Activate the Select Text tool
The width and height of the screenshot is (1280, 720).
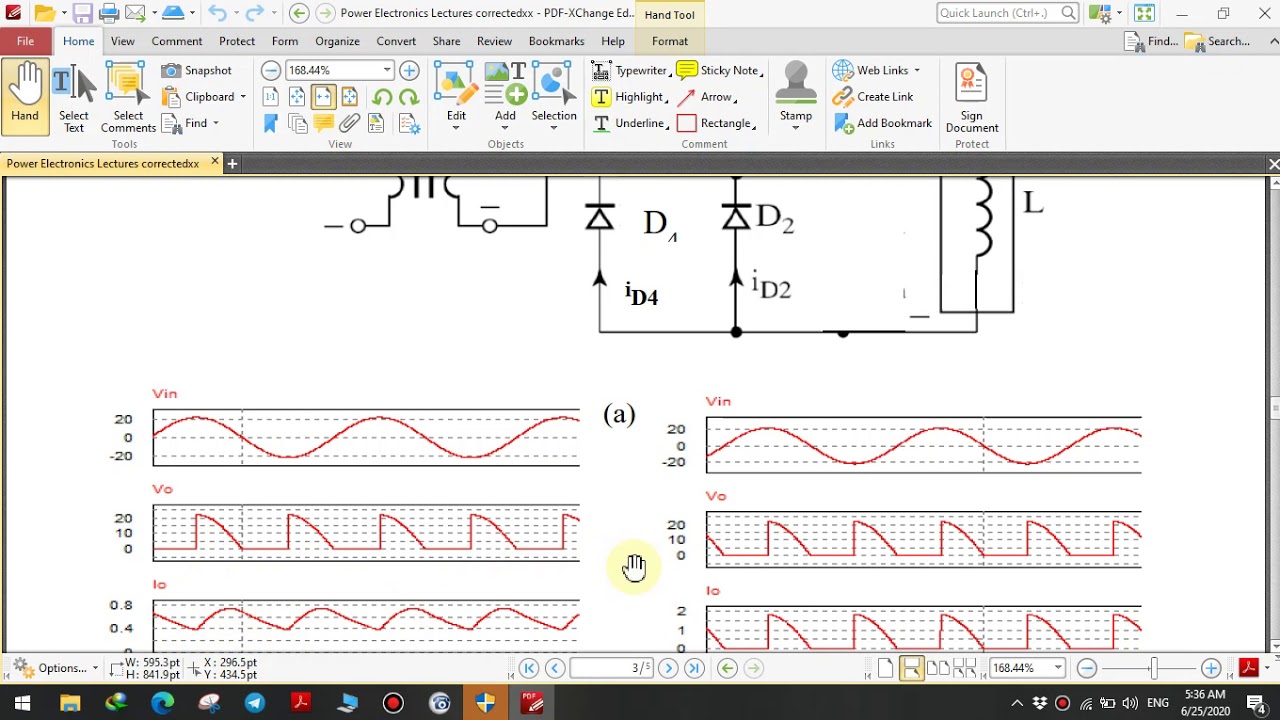(73, 97)
